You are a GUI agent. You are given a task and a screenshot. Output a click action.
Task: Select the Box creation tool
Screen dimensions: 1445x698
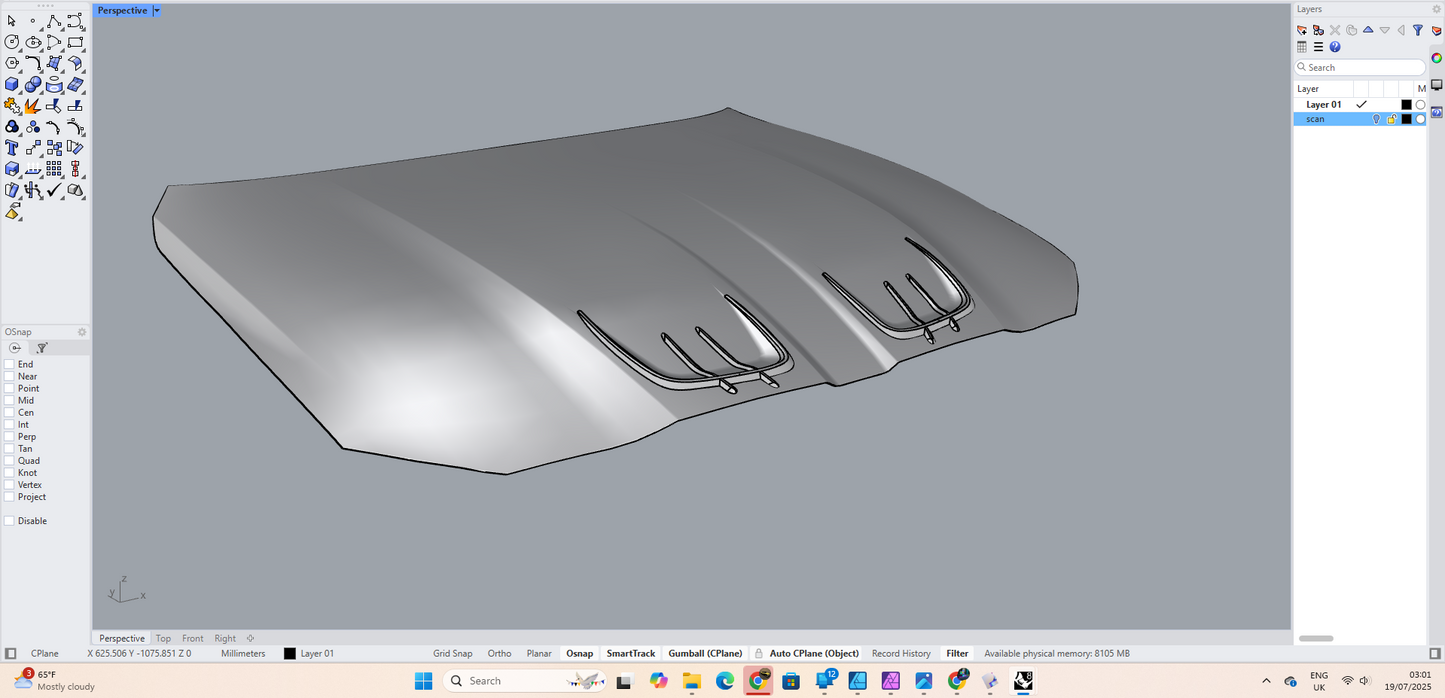[12, 84]
